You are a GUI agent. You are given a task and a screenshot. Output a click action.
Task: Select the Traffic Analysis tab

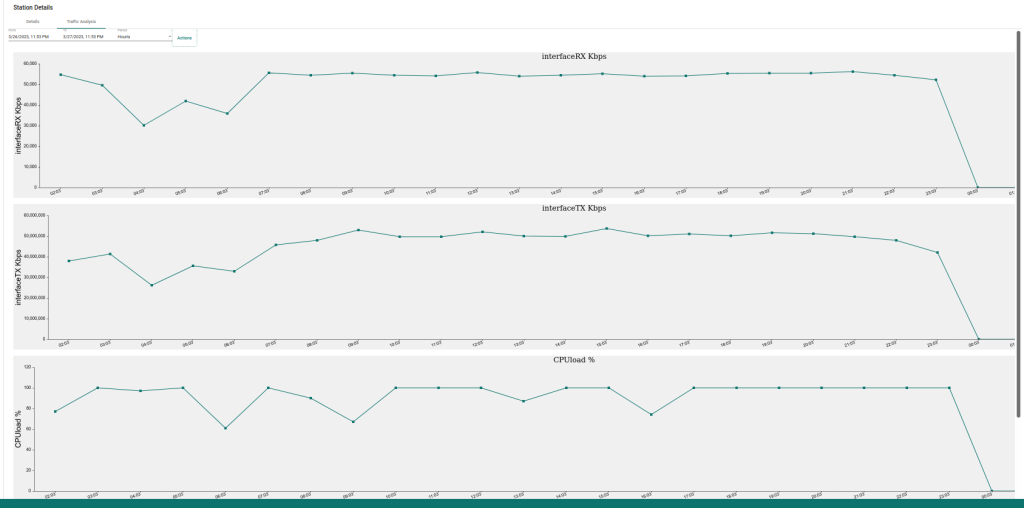(81, 22)
